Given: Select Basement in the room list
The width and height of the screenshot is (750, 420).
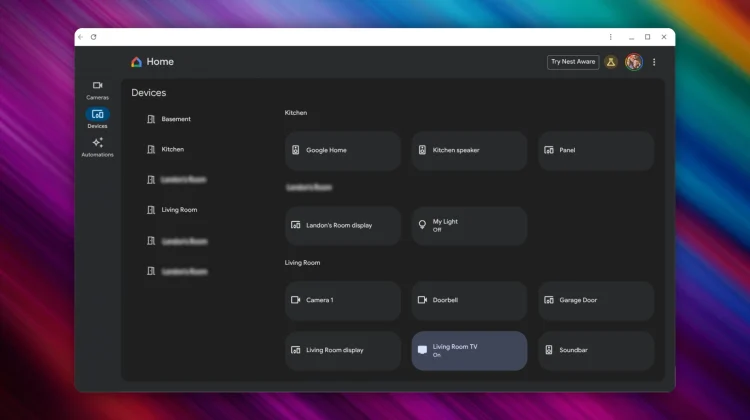Looking at the screenshot, I should pyautogui.click(x=175, y=119).
